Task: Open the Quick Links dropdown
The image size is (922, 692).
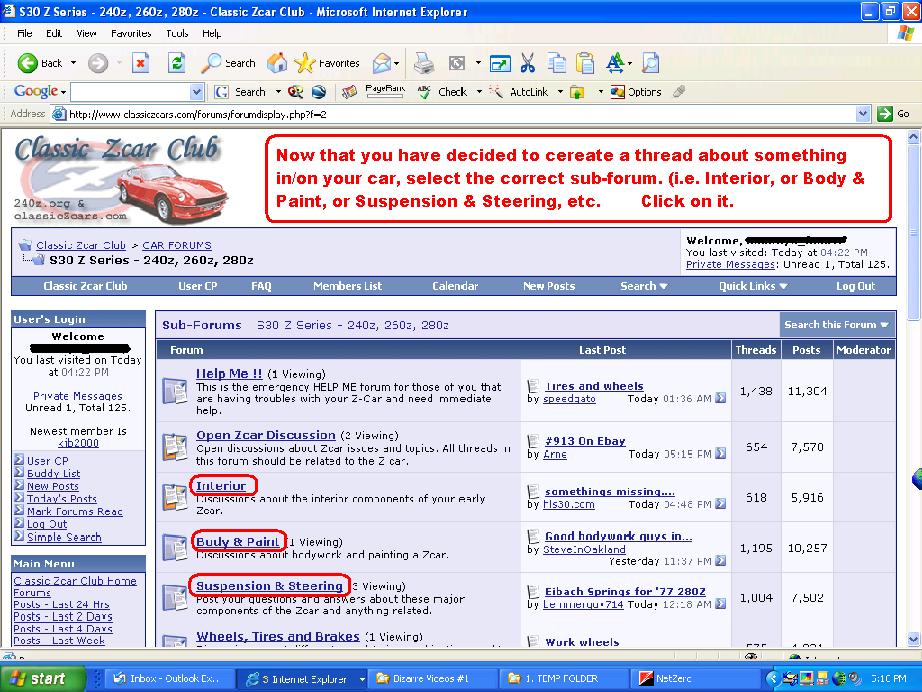Action: 753,286
